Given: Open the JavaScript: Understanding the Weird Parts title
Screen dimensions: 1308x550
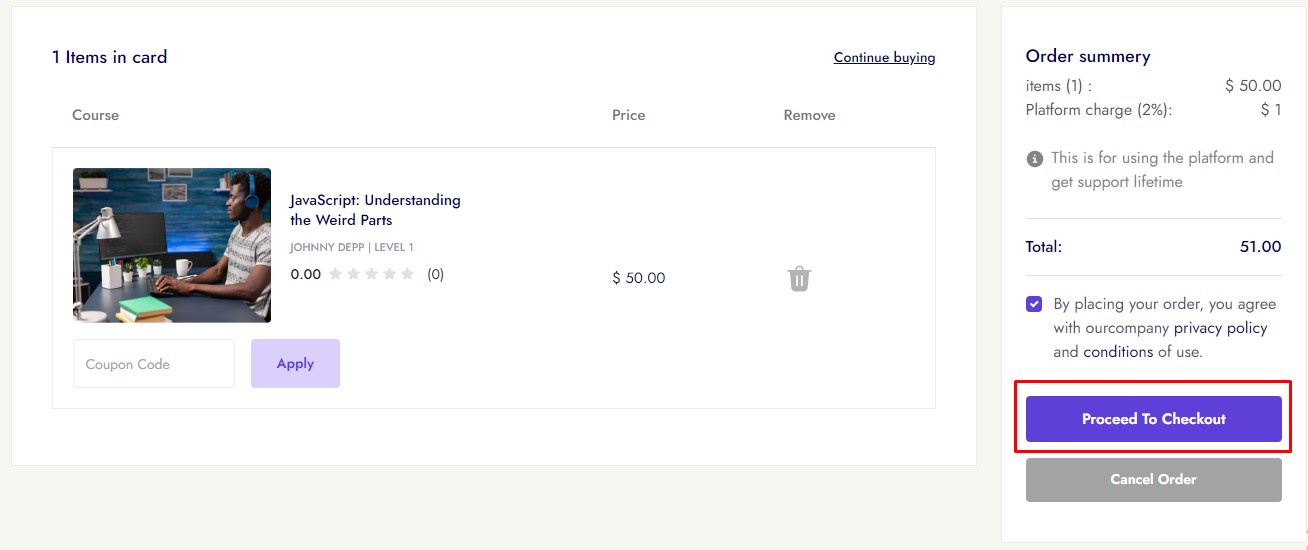Looking at the screenshot, I should coord(375,210).
